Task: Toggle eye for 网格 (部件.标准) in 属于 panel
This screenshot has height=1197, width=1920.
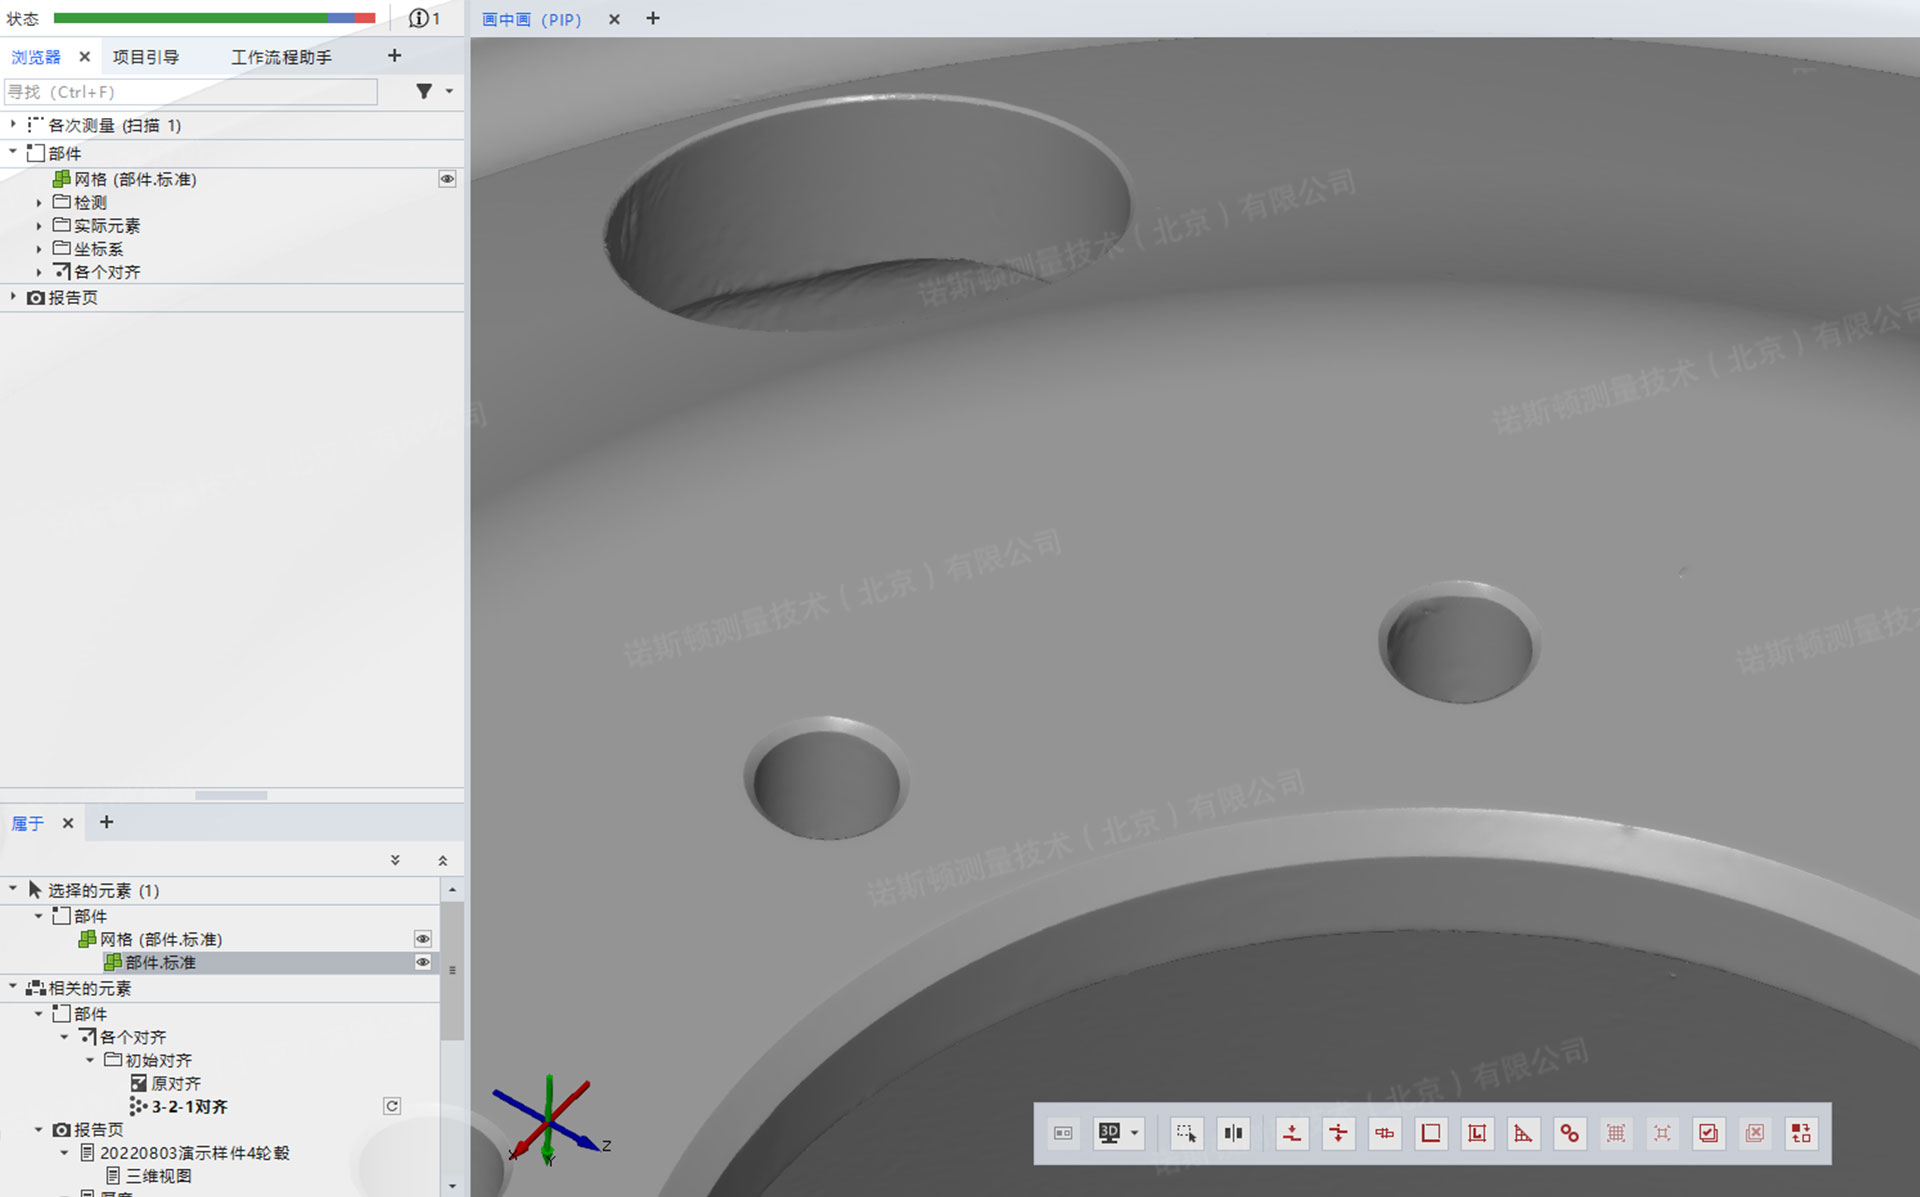Action: point(423,939)
